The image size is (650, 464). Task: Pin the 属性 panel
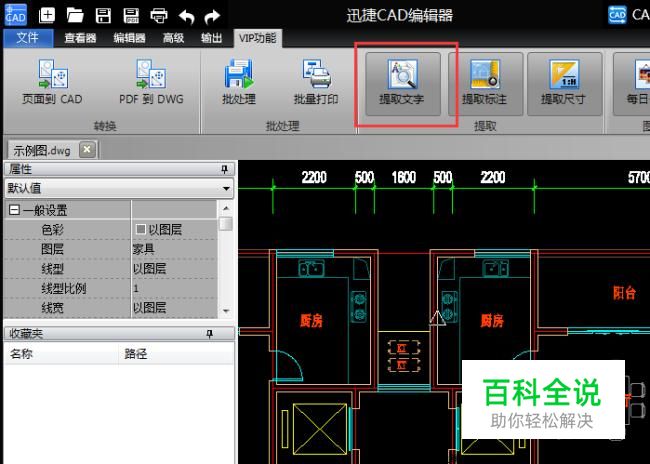224,169
